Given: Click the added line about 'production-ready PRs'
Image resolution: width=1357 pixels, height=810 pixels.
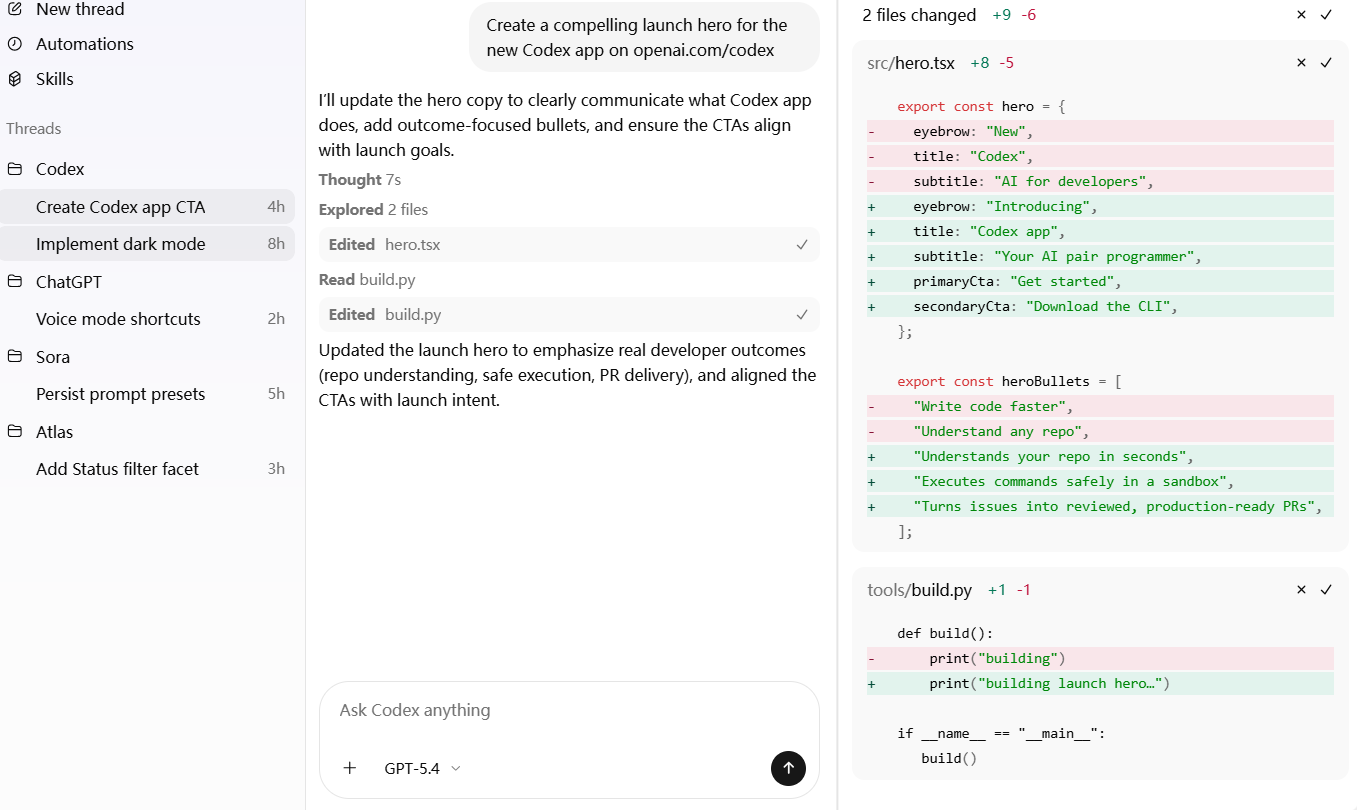Looking at the screenshot, I should 1100,506.
